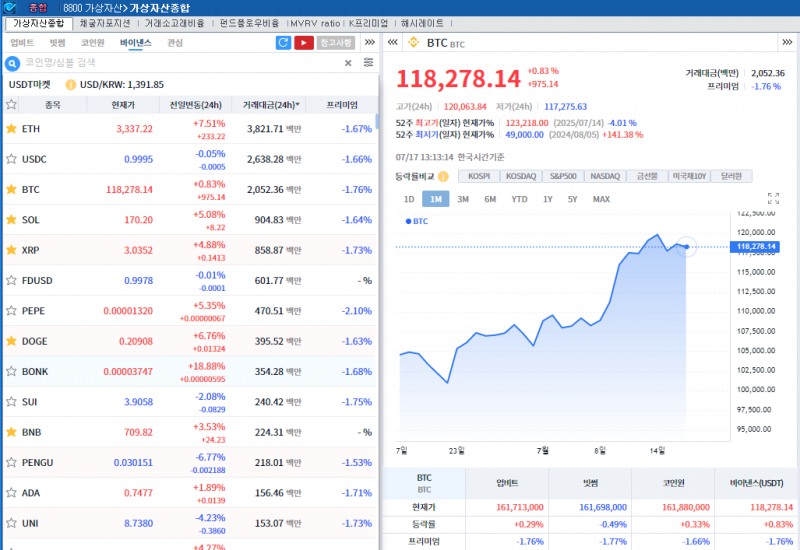Open the K프리미엄 tab
This screenshot has width=800, height=550.
[x=368, y=23]
